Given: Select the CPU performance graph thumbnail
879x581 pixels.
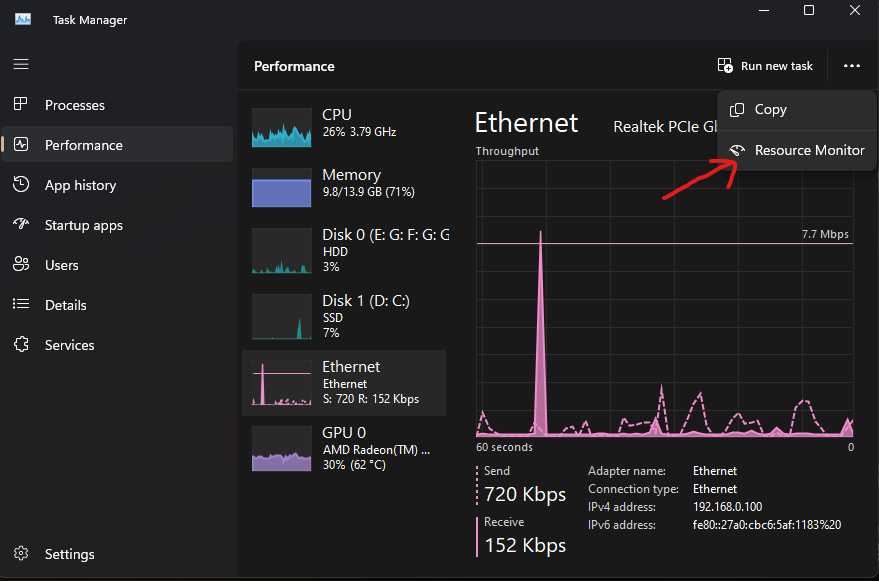Looking at the screenshot, I should click(281, 123).
